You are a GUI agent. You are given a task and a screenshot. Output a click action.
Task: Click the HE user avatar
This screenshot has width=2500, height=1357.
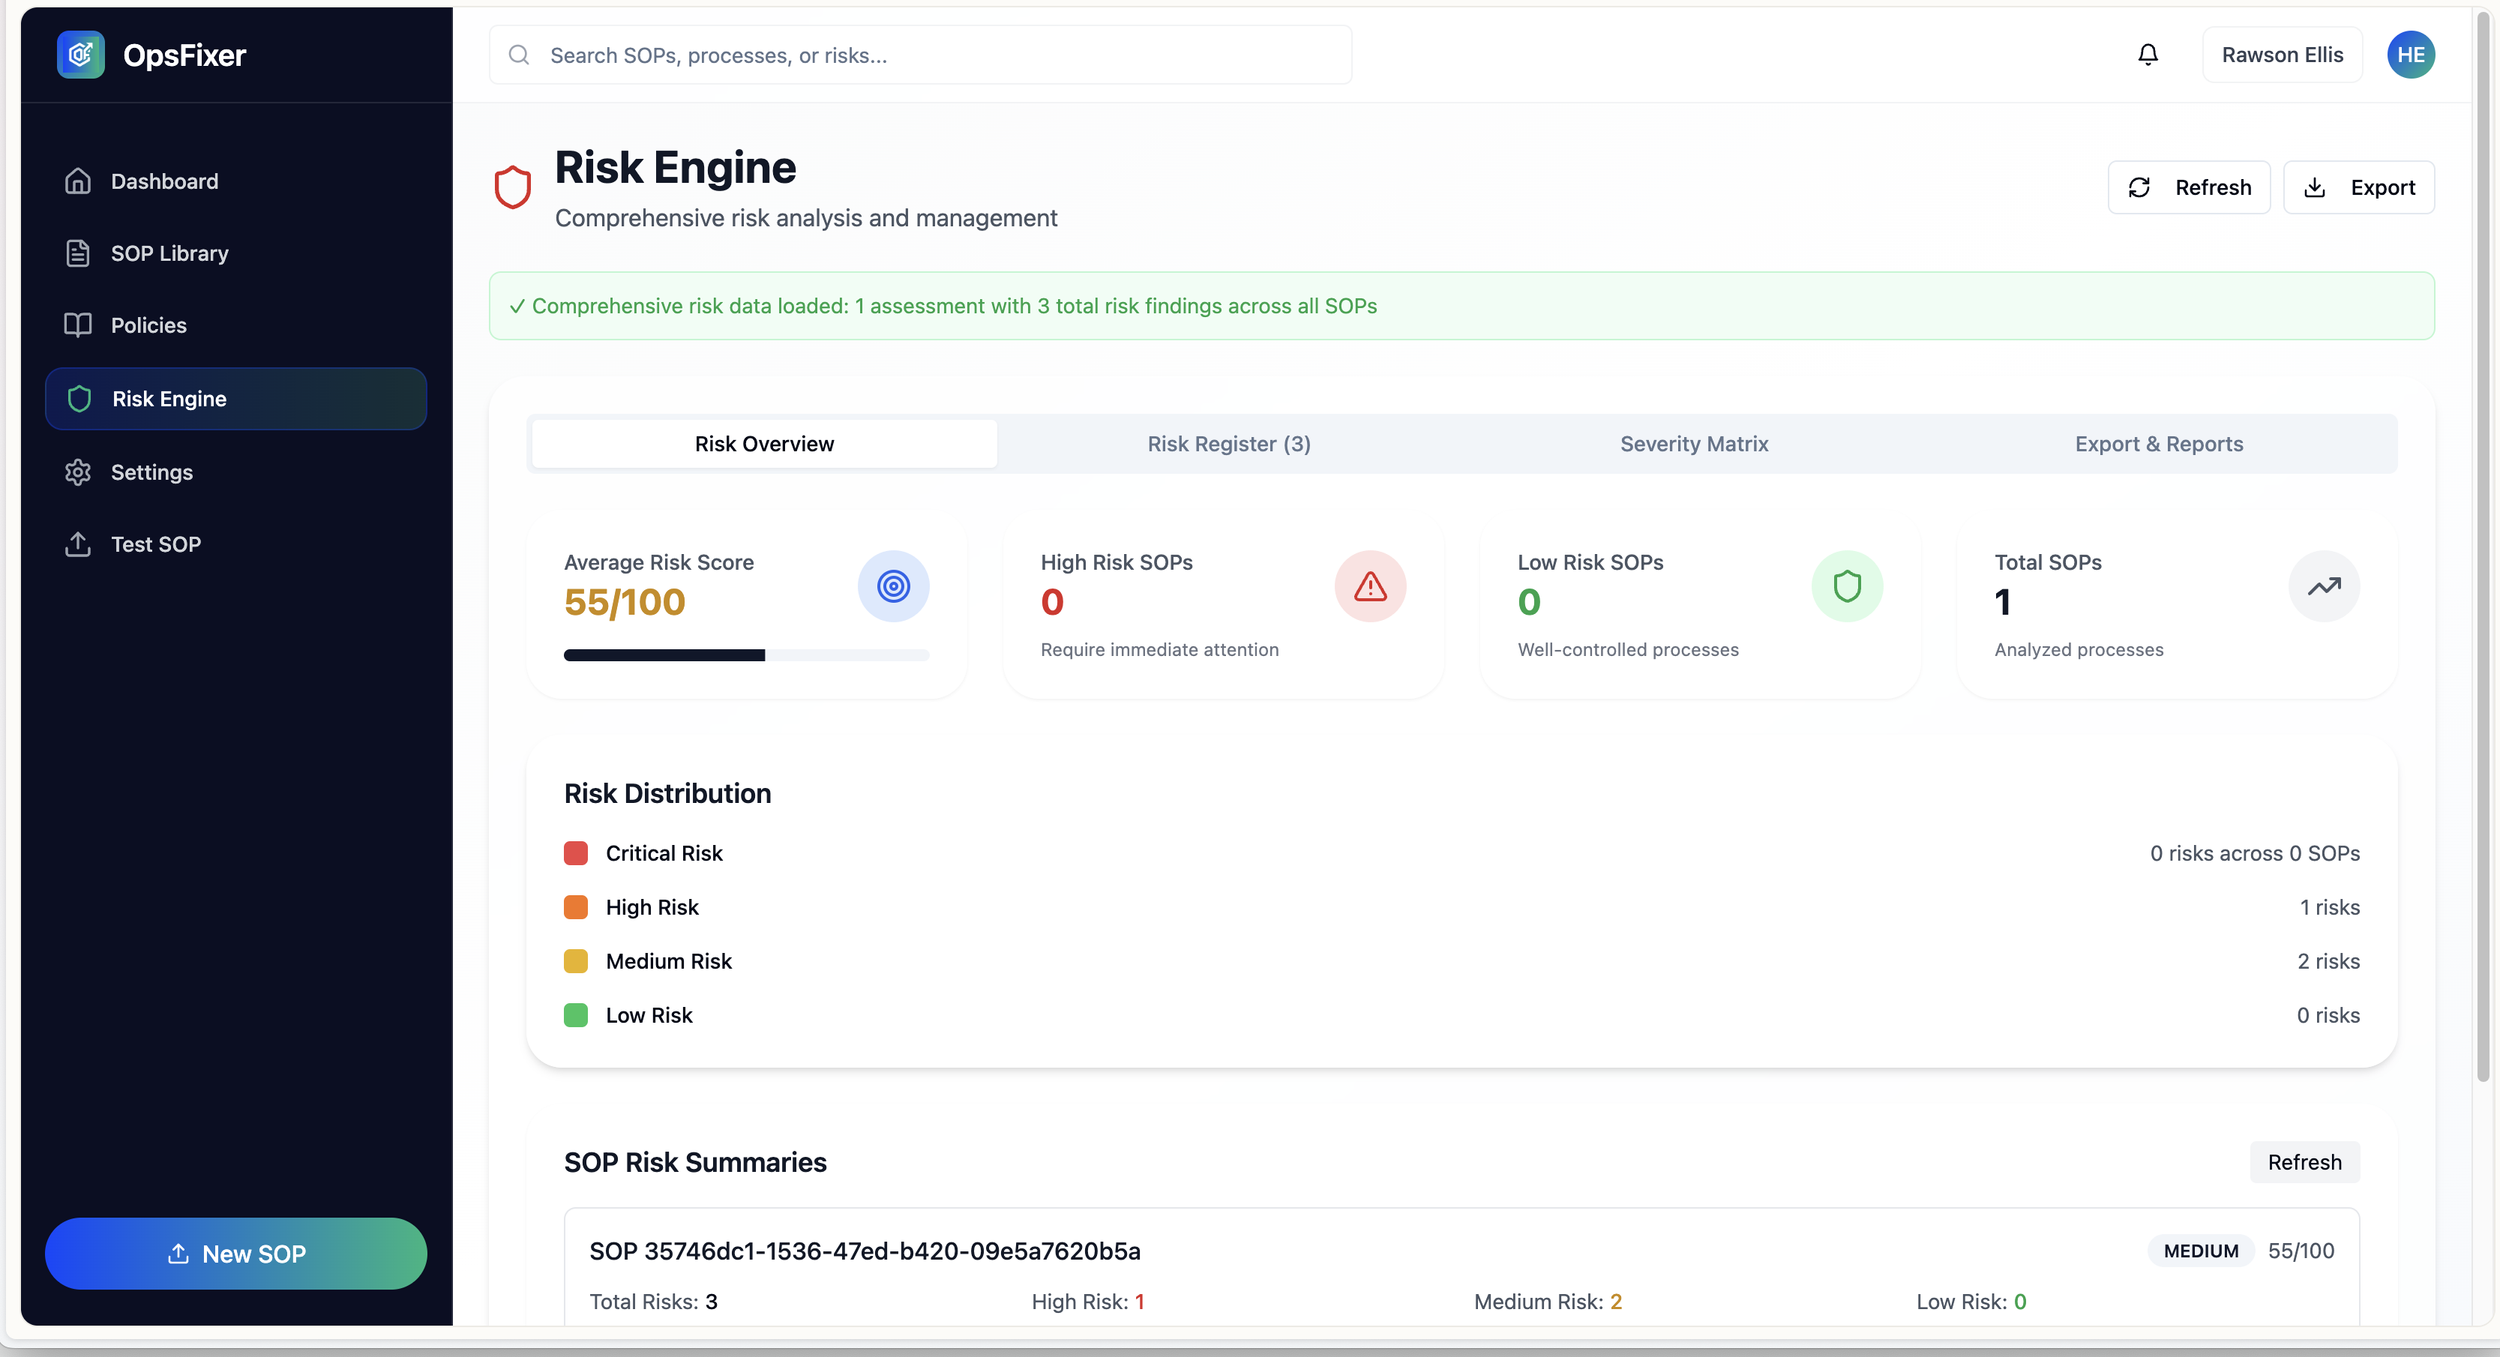2410,55
